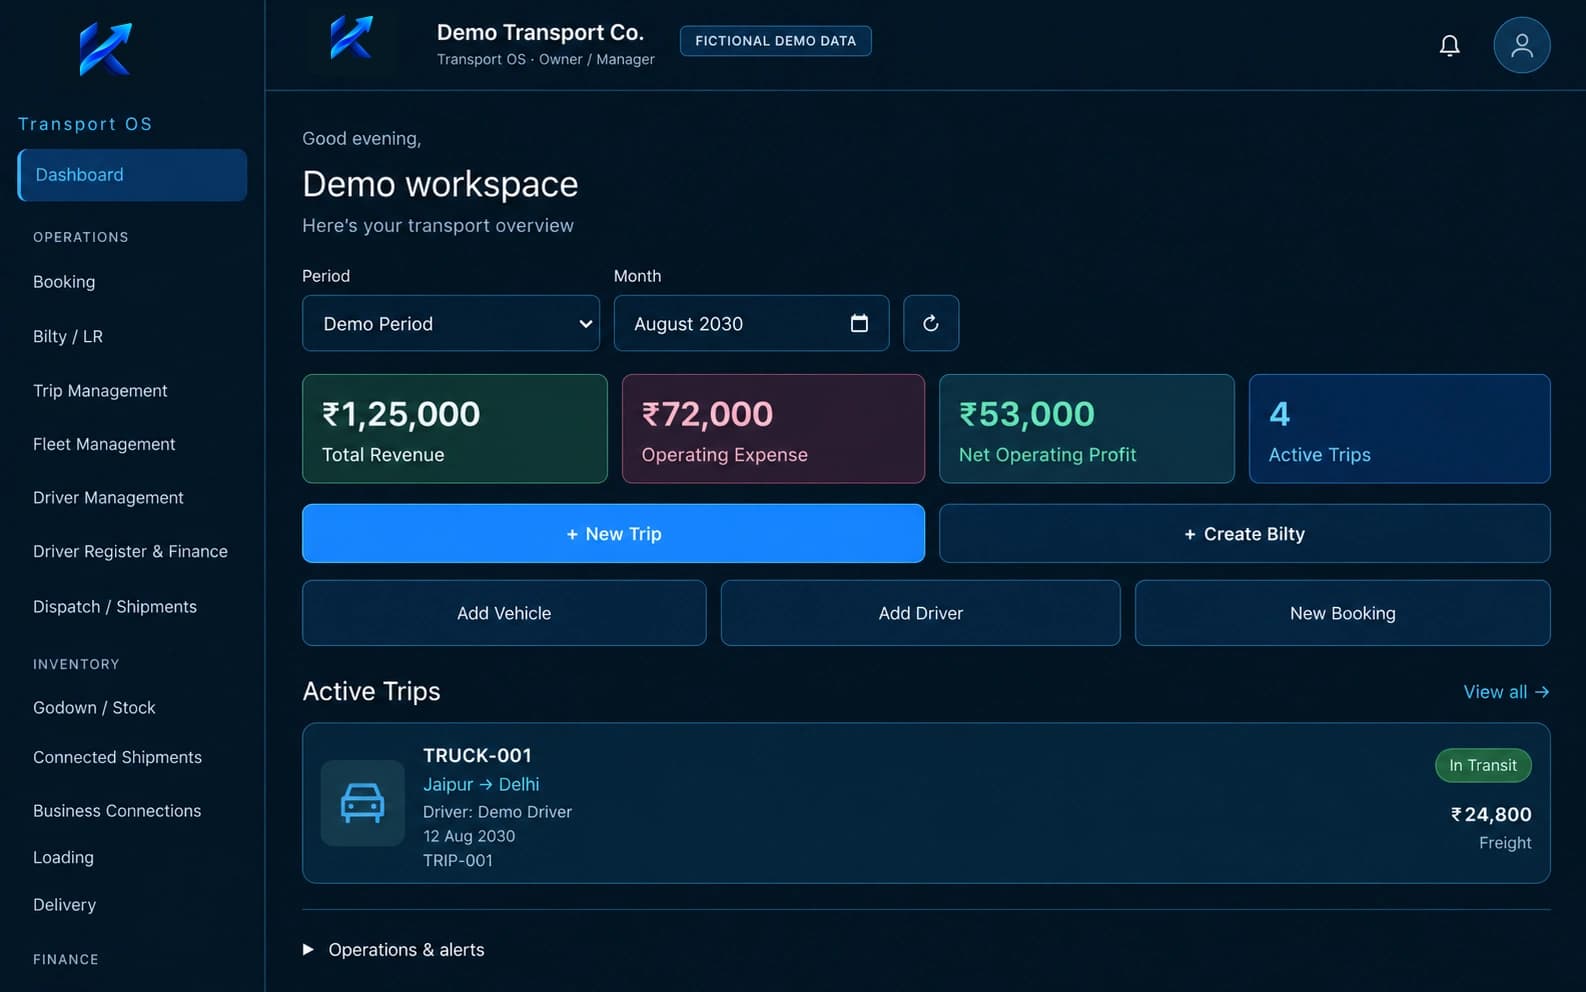Open the Net Operating Profit card
The width and height of the screenshot is (1586, 992).
pos(1086,429)
